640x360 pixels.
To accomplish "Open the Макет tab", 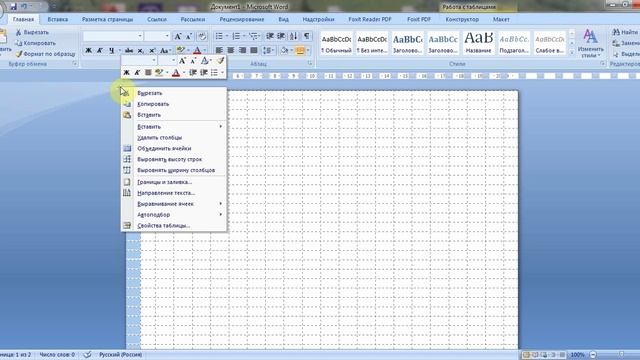I will point(501,19).
